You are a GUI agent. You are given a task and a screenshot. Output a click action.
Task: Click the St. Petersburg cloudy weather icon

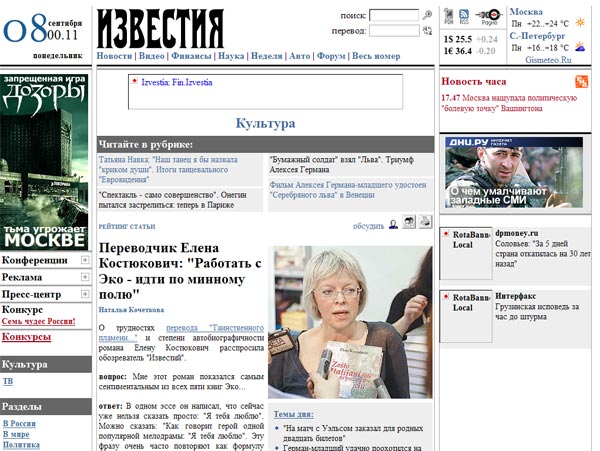coord(580,47)
